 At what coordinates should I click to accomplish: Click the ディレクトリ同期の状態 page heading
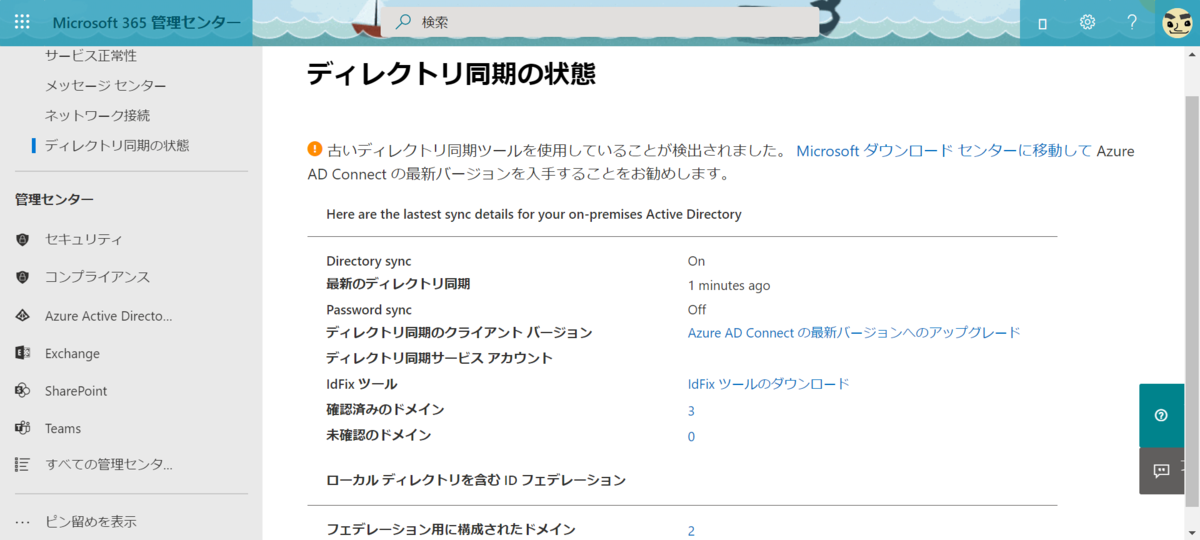pos(451,73)
